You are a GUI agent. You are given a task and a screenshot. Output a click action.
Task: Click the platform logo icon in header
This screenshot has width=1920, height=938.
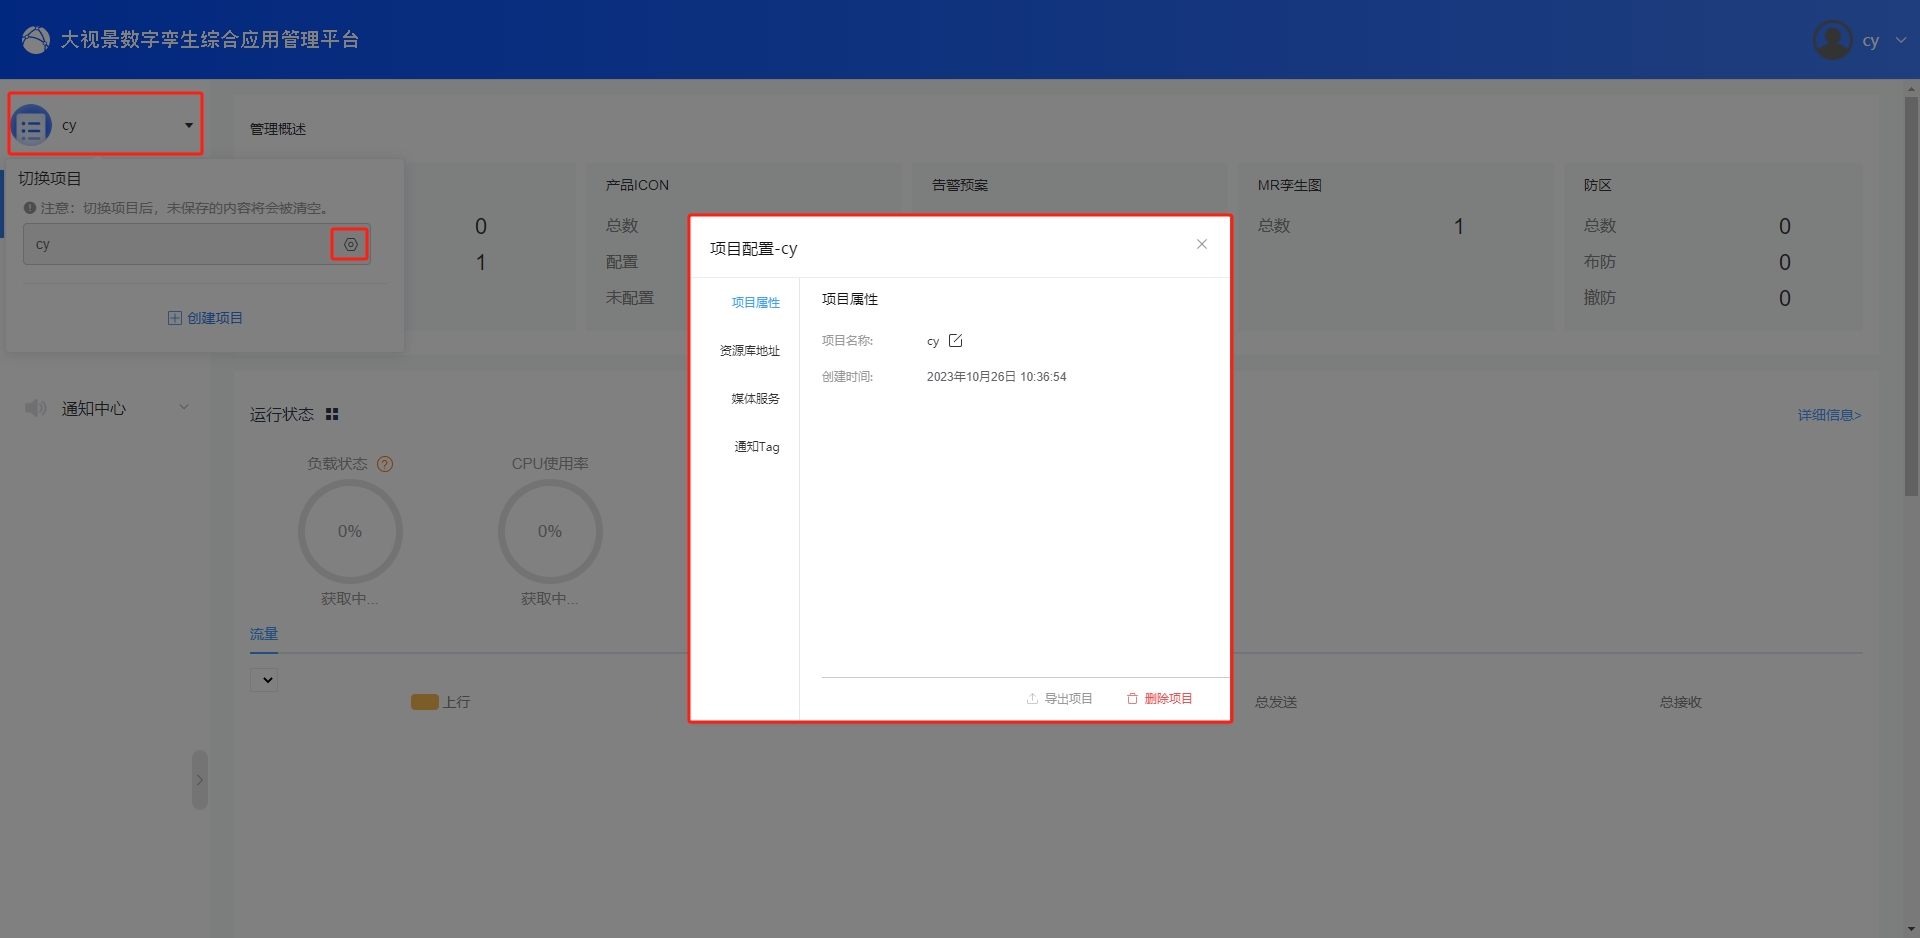[x=36, y=40]
